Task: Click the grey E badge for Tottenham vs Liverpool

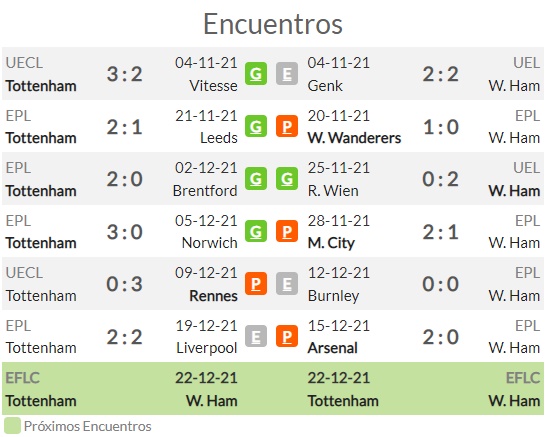Action: point(256,336)
